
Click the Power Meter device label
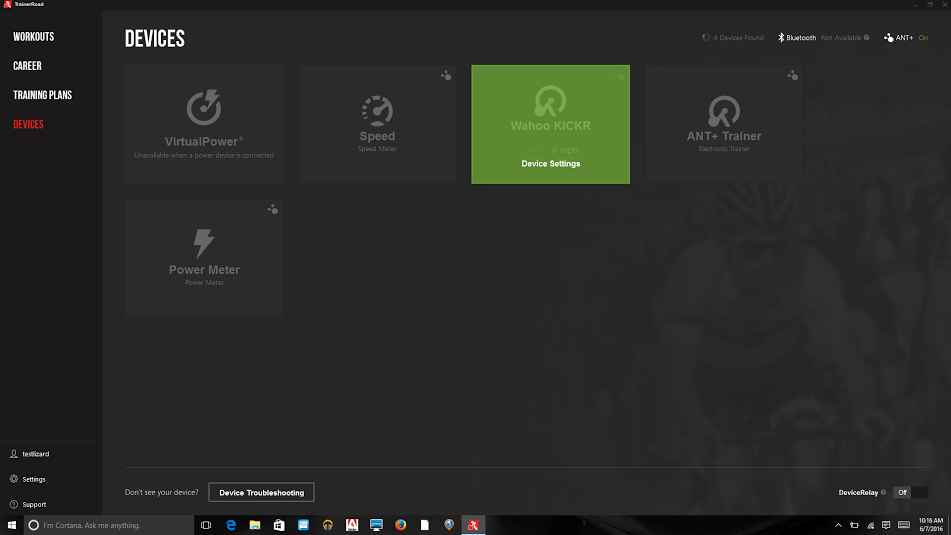coord(204,270)
